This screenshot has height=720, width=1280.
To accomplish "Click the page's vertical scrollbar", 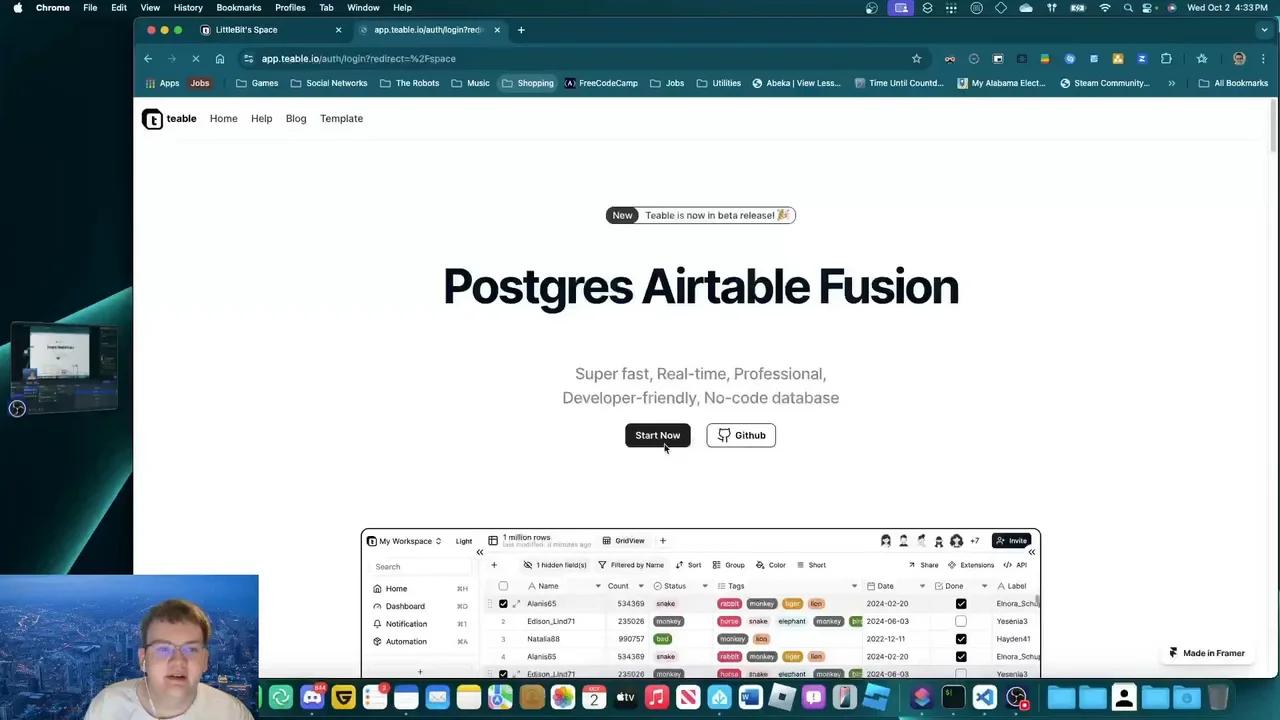I will (x=1273, y=125).
